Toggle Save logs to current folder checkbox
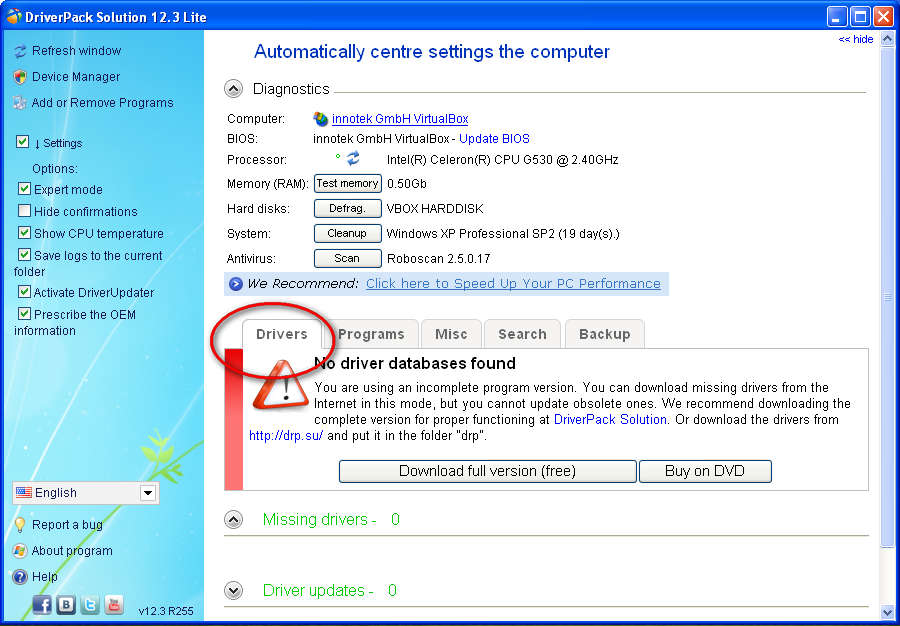This screenshot has width=900, height=626. click(x=24, y=254)
